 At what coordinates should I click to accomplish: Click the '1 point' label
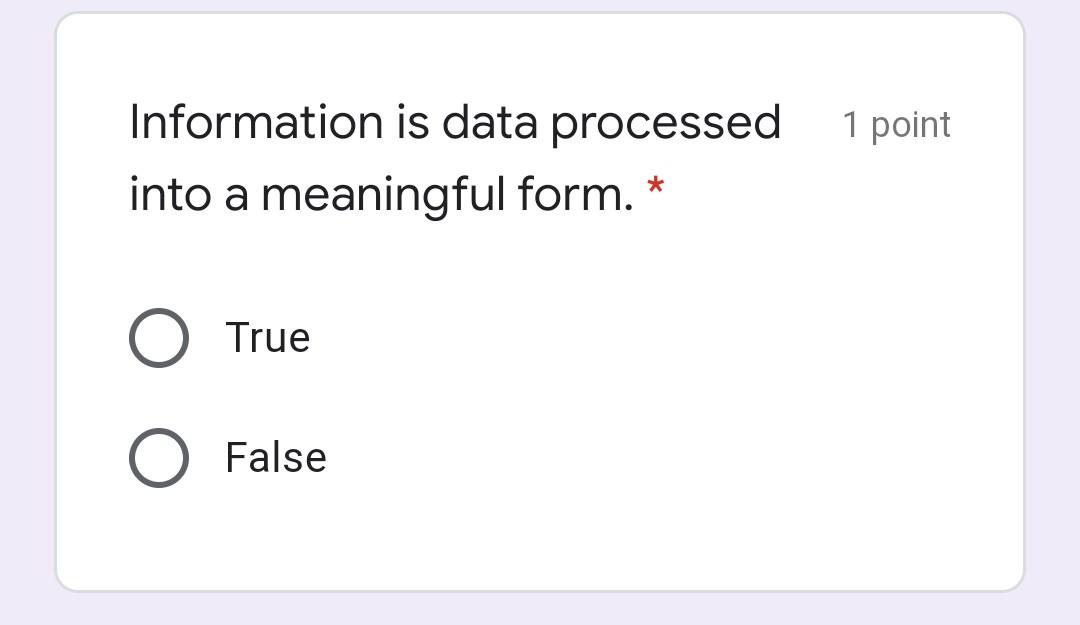(x=896, y=124)
